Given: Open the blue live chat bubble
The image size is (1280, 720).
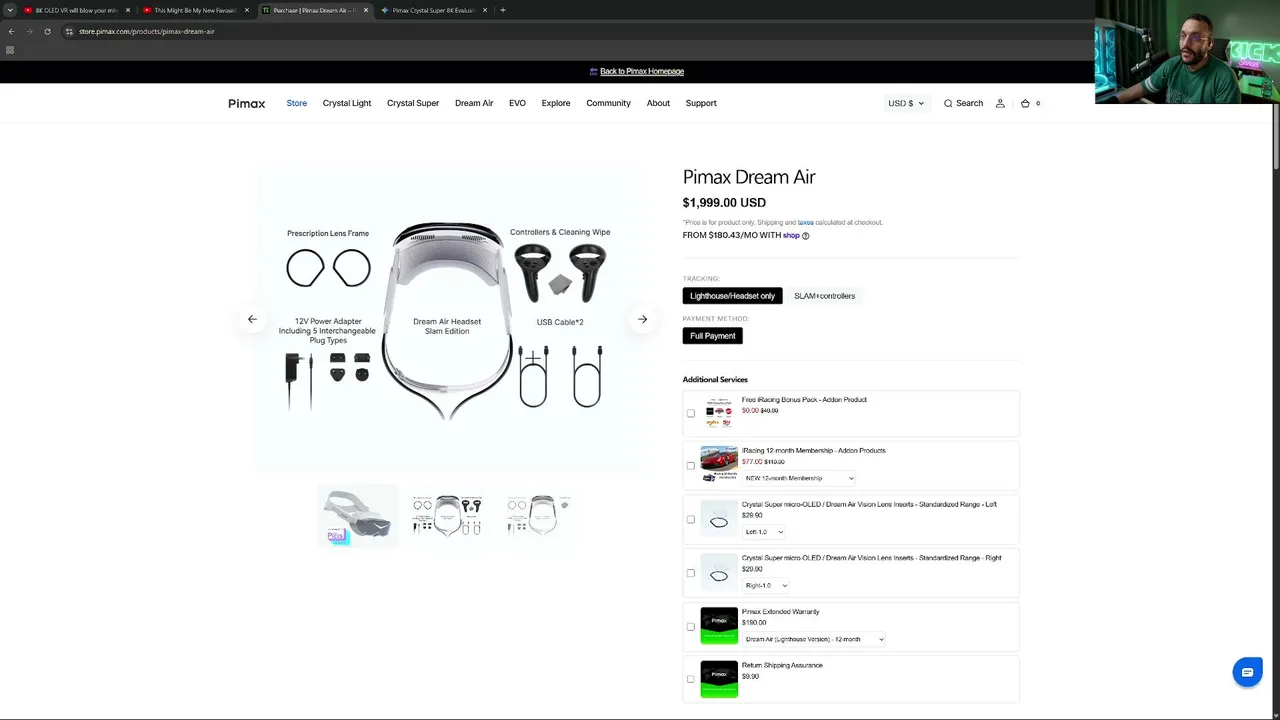Looking at the screenshot, I should (1247, 672).
